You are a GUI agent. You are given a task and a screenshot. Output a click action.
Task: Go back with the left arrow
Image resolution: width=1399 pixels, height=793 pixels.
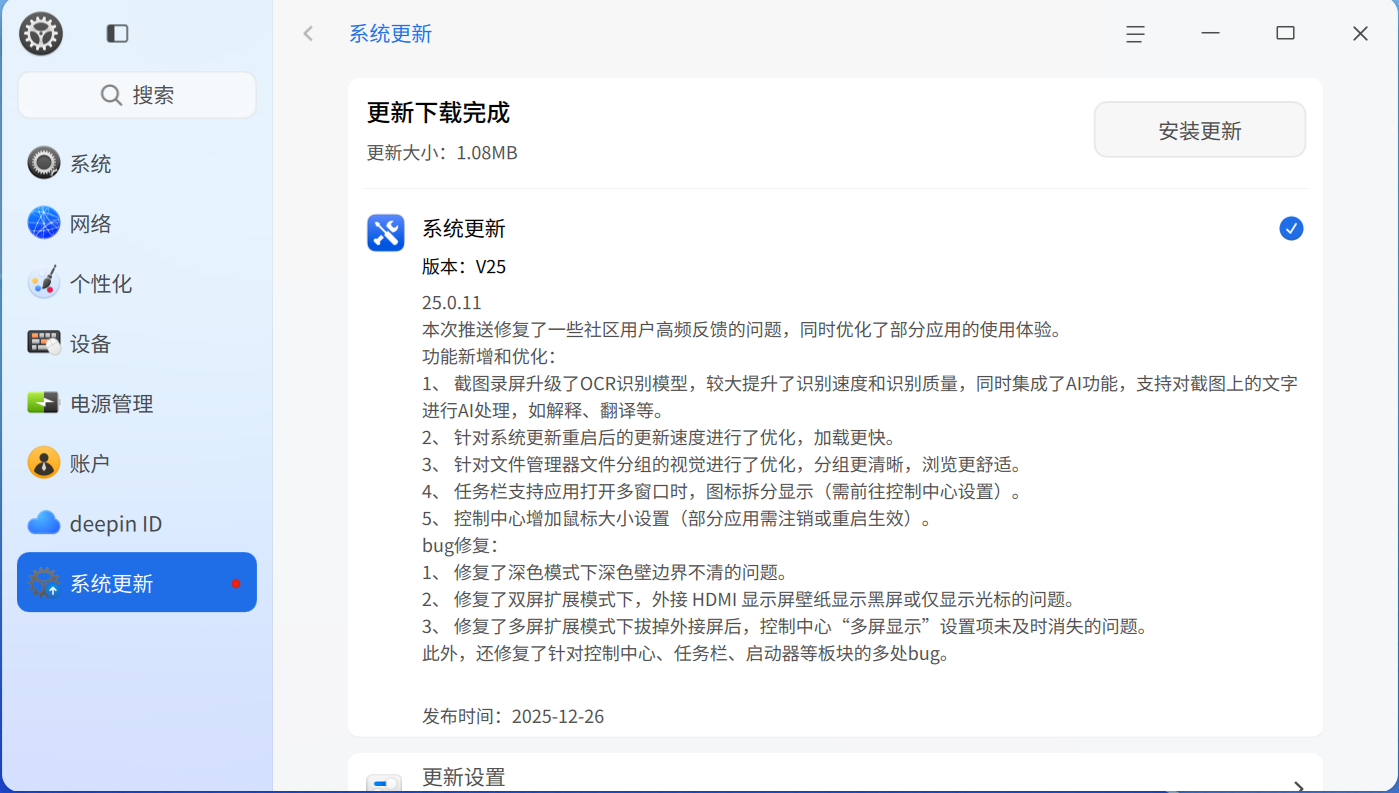point(308,34)
